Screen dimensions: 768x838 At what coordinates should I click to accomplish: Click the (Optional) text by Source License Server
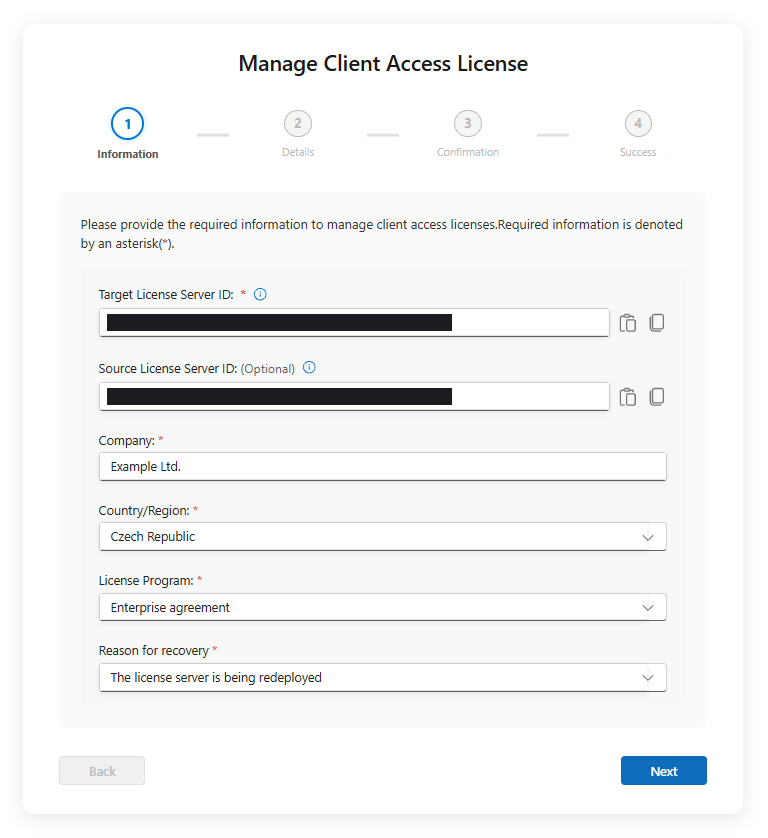click(268, 369)
